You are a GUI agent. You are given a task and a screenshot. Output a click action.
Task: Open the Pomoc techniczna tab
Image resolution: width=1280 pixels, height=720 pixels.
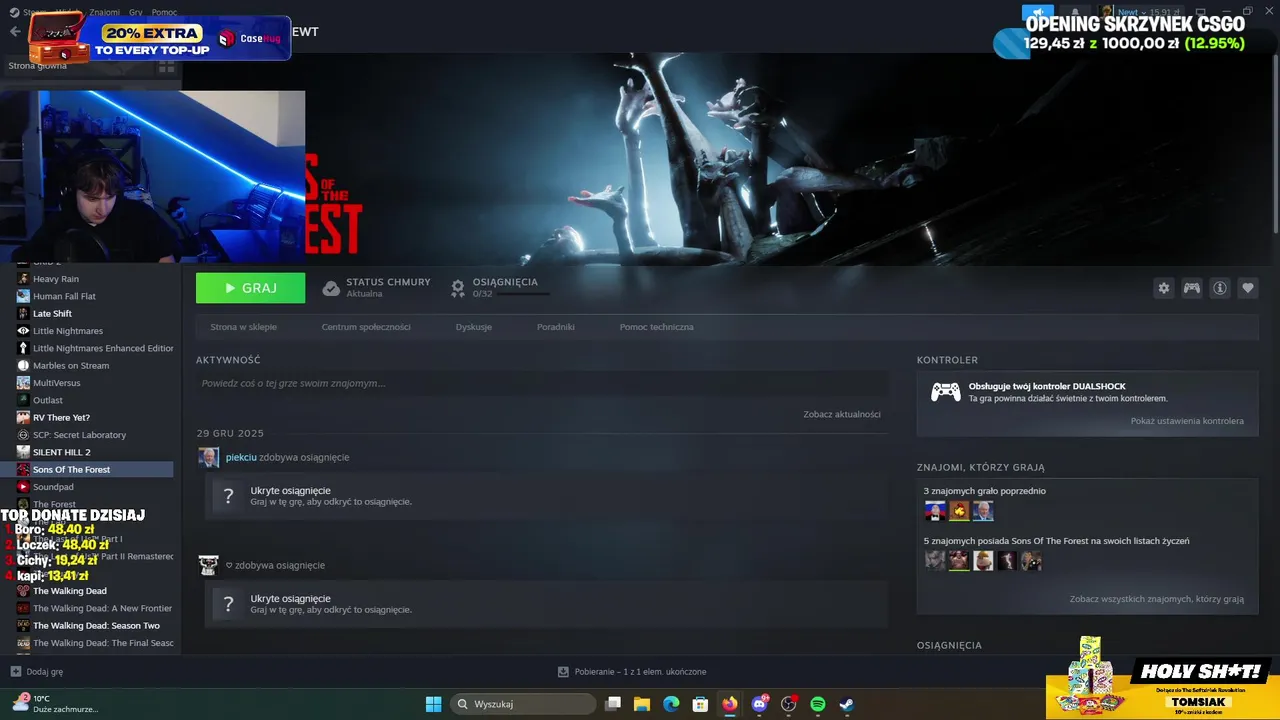[656, 327]
